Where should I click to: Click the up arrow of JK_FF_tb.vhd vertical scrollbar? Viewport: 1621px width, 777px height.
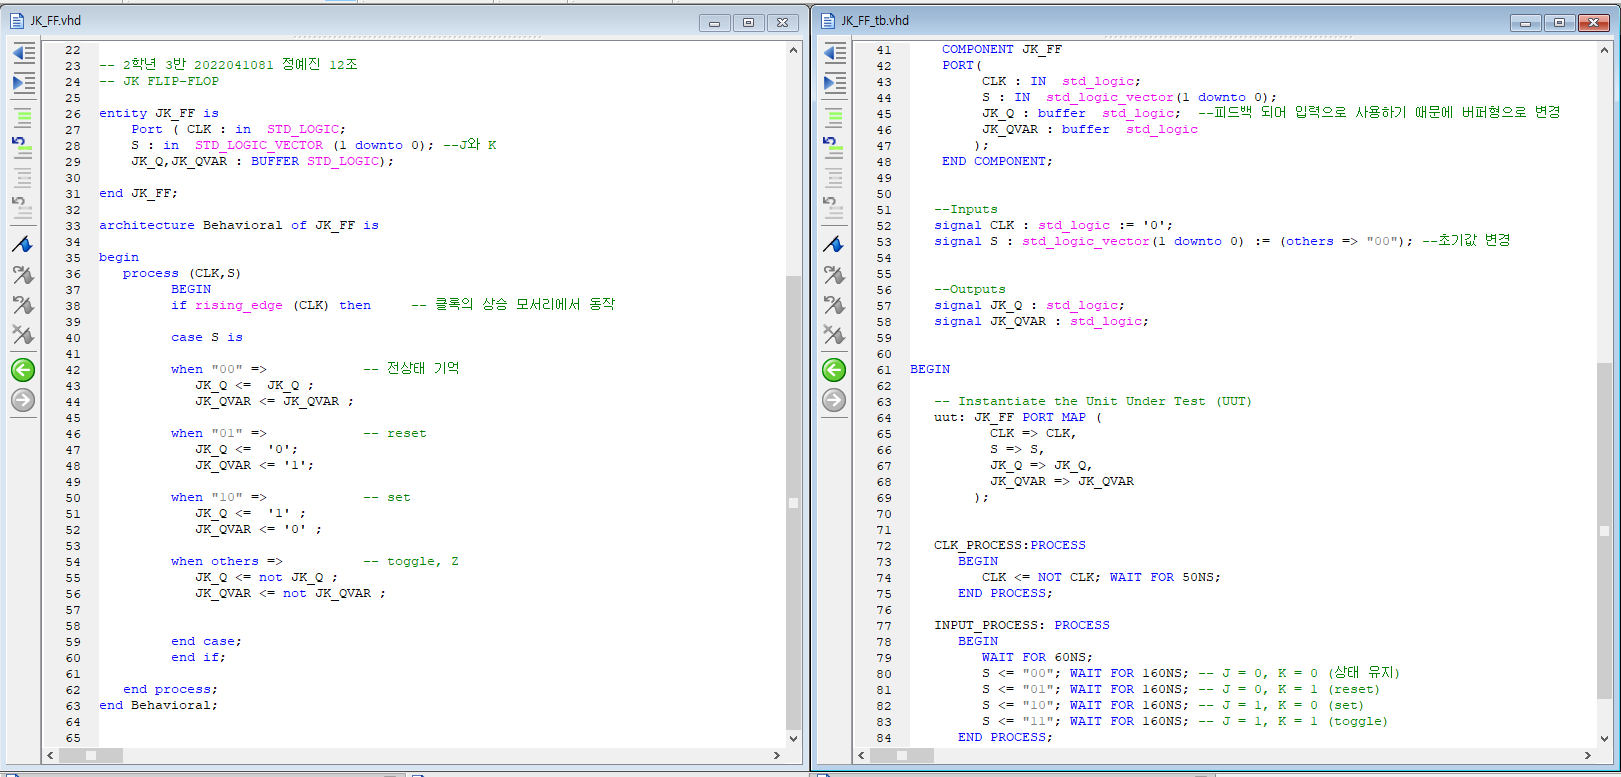coord(1604,50)
